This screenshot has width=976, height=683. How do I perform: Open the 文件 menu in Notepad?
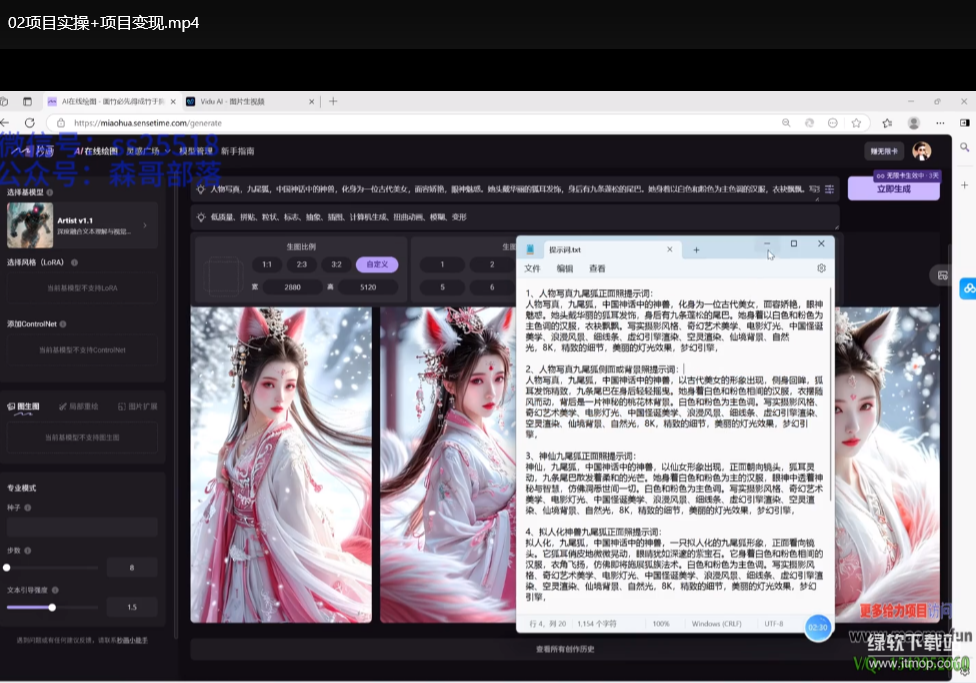[532, 268]
